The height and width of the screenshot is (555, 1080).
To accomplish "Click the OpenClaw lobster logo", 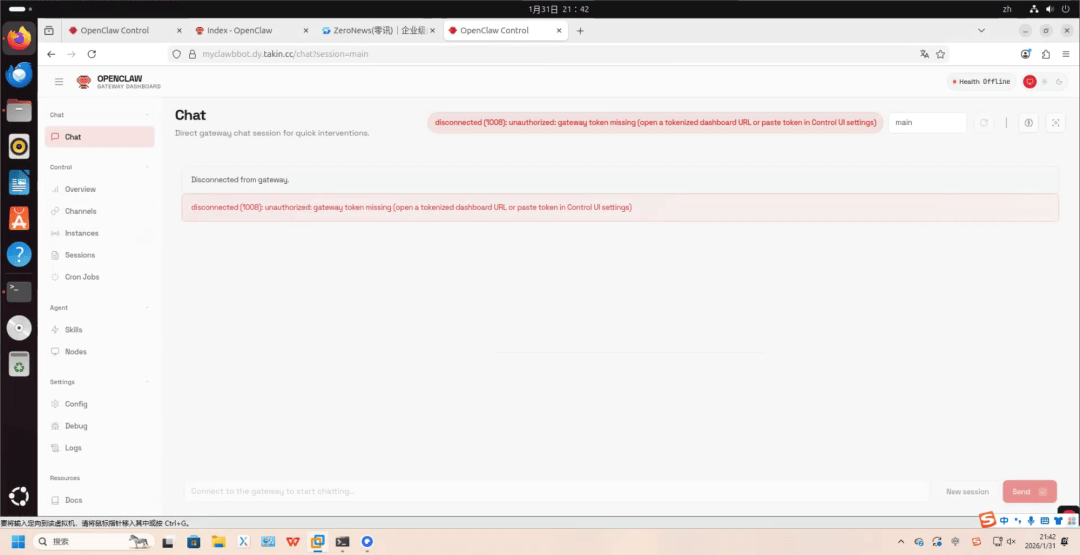I will click(83, 82).
